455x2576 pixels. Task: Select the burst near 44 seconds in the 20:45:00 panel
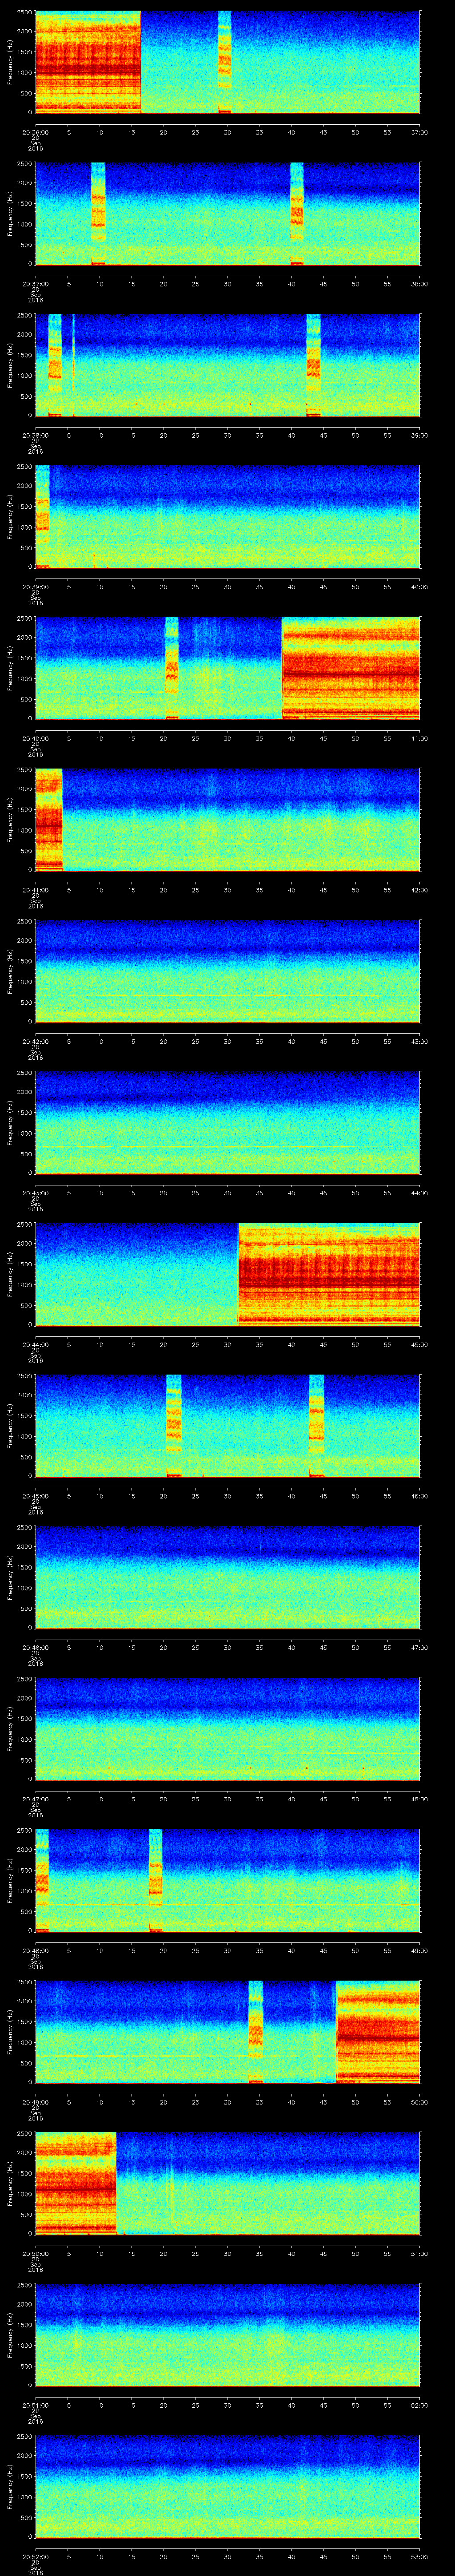pyautogui.click(x=316, y=1425)
